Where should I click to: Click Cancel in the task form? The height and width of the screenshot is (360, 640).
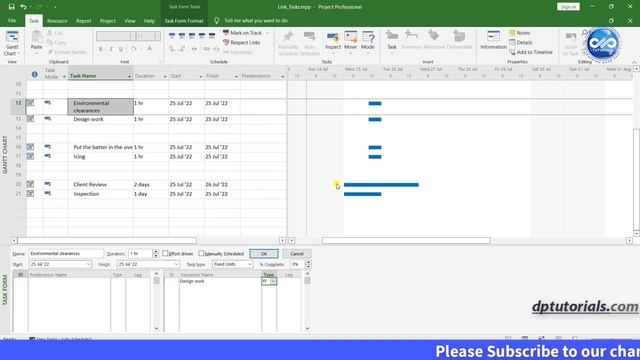(x=297, y=254)
